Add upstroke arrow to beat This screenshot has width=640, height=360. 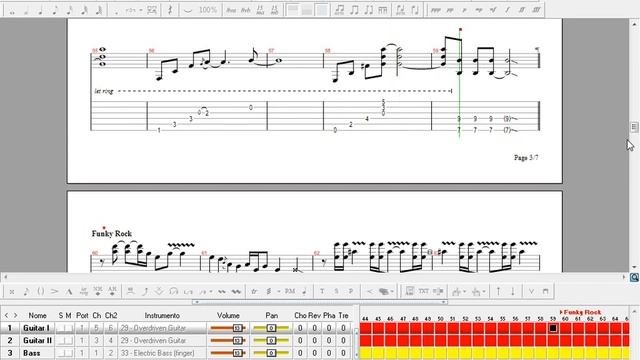point(498,291)
